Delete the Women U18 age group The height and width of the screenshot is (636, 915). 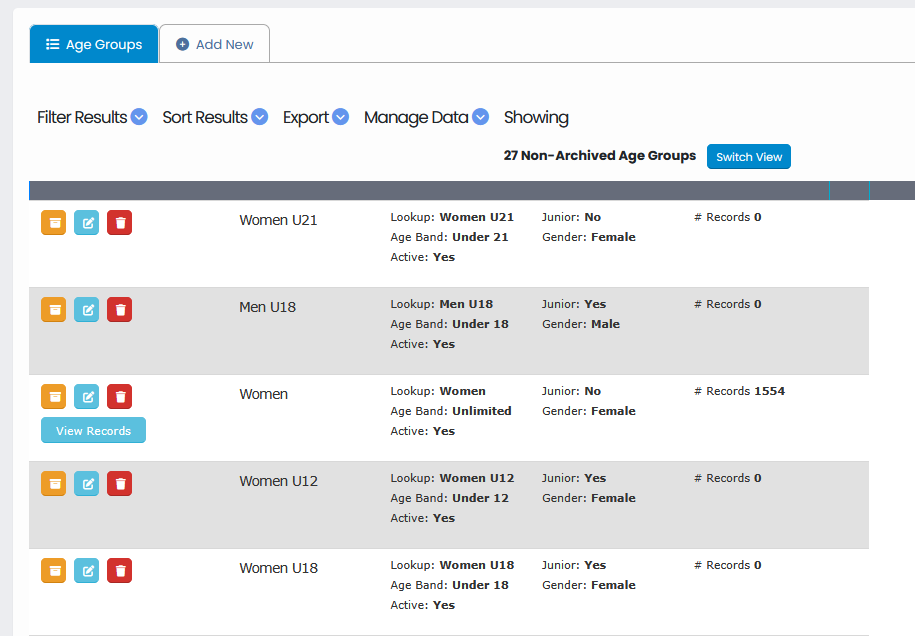120,570
